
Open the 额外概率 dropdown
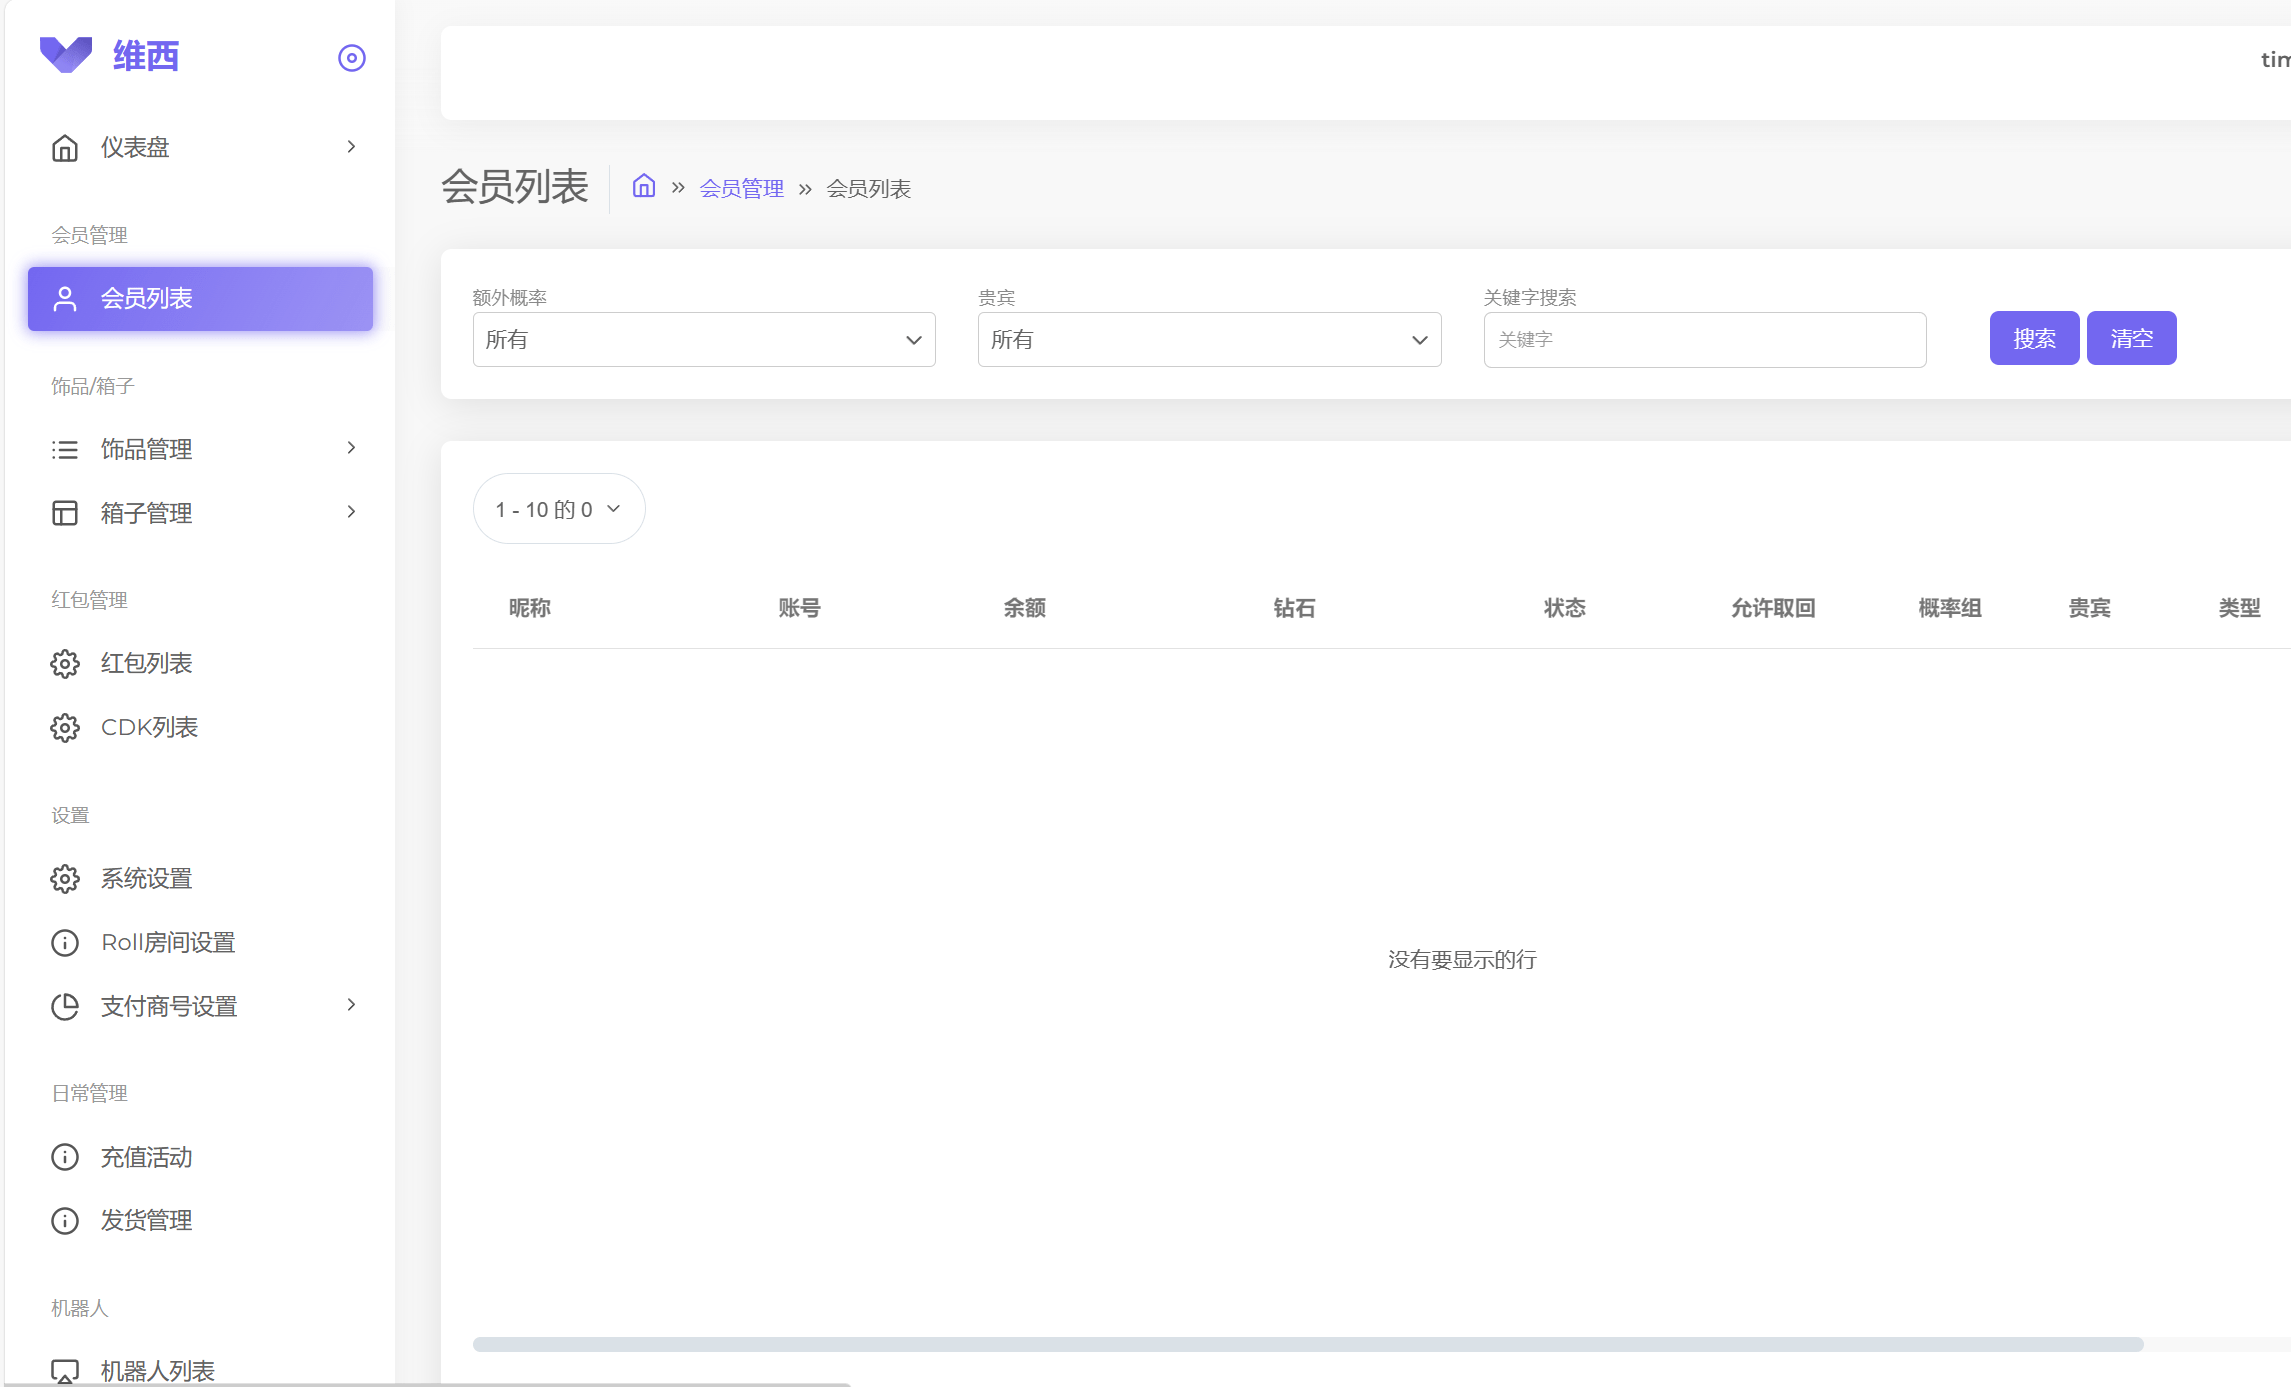(703, 339)
